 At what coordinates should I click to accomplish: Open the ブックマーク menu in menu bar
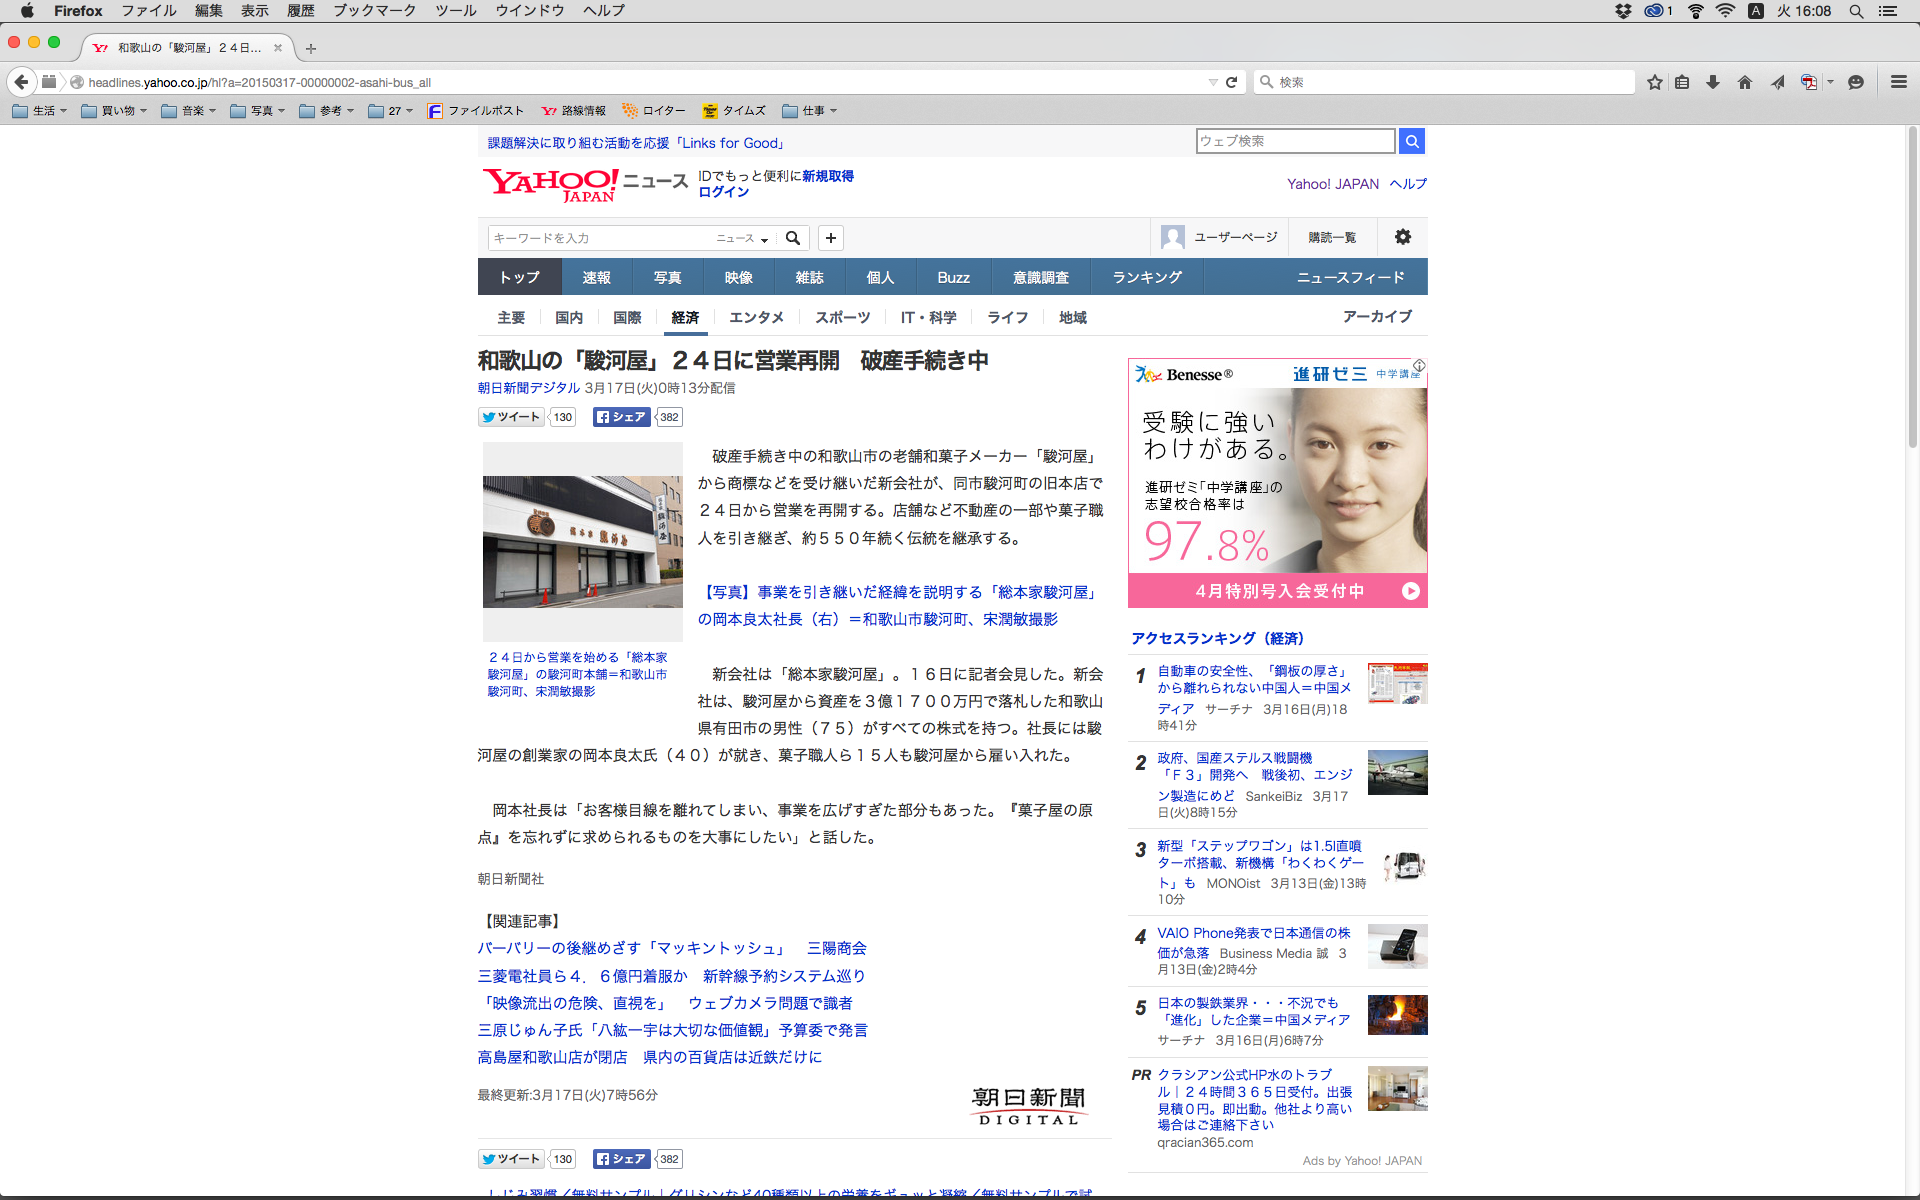tap(374, 11)
